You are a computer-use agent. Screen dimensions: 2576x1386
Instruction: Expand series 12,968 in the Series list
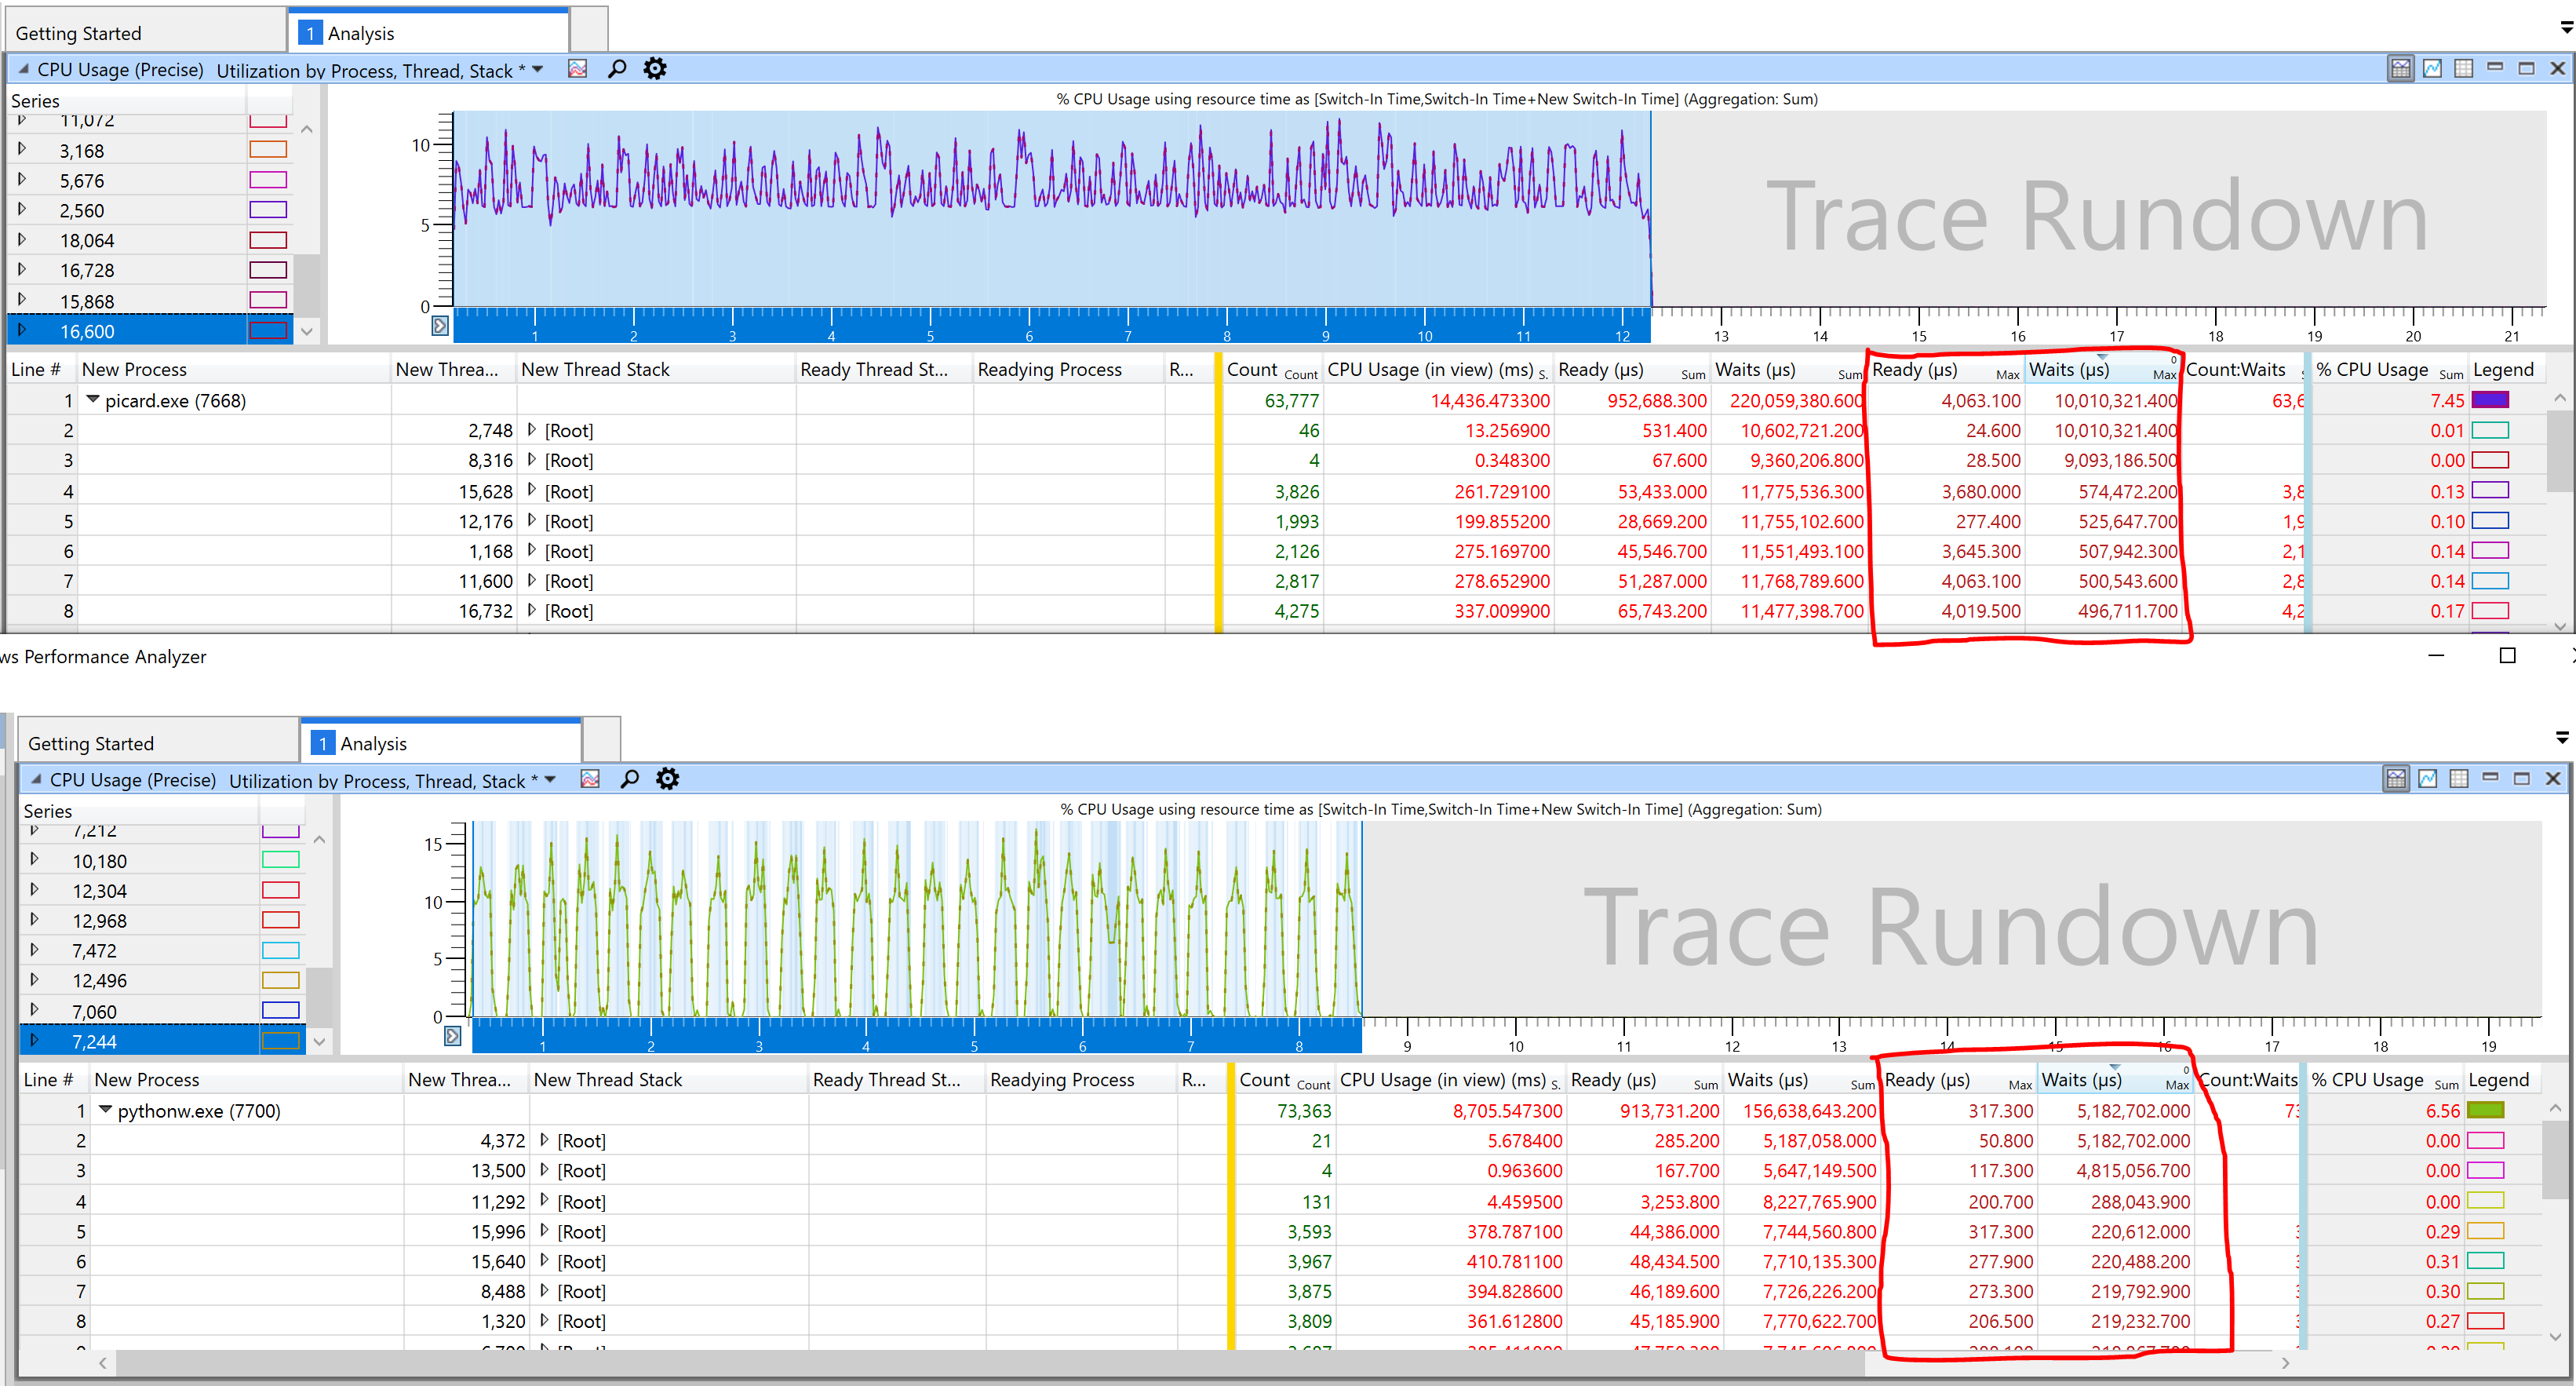tap(35, 920)
